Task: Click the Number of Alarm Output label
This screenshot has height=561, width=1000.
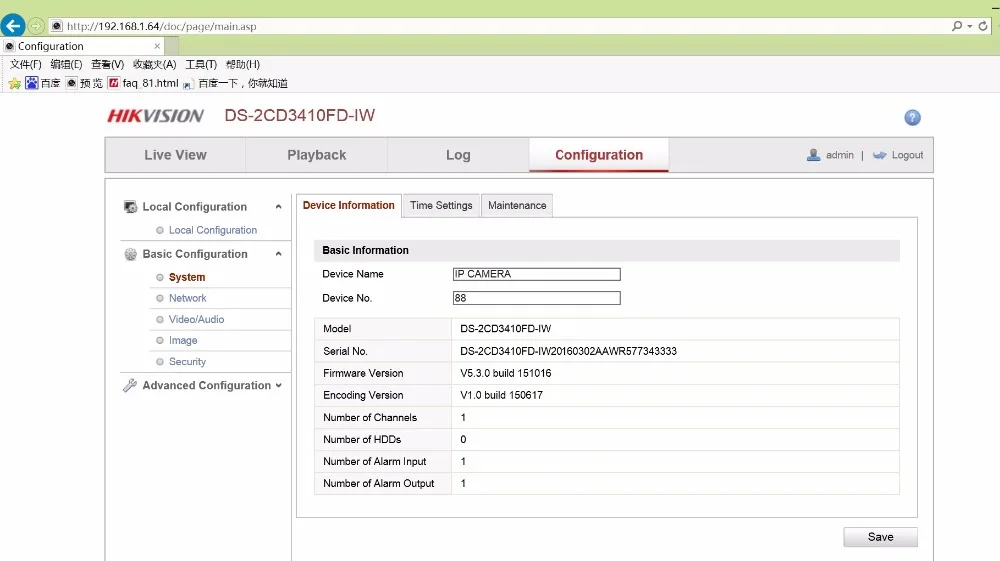Action: [379, 483]
